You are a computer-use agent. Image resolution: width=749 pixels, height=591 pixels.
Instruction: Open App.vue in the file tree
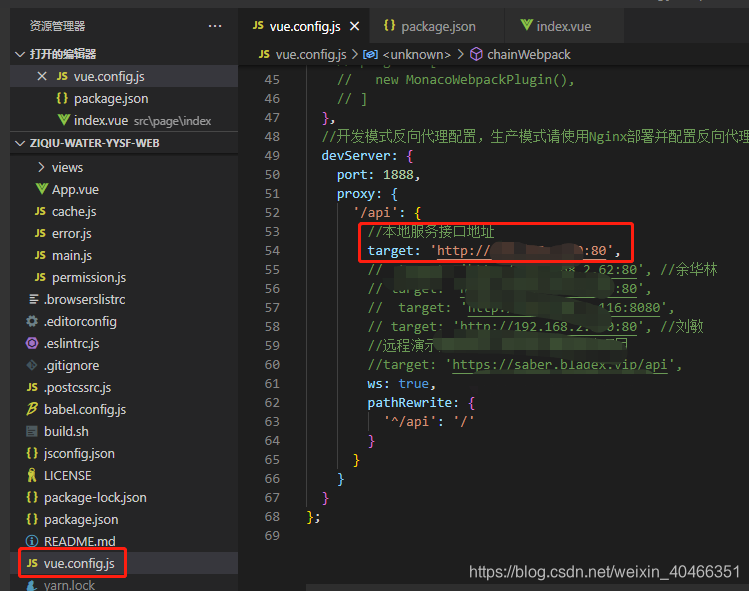pyautogui.click(x=124, y=189)
